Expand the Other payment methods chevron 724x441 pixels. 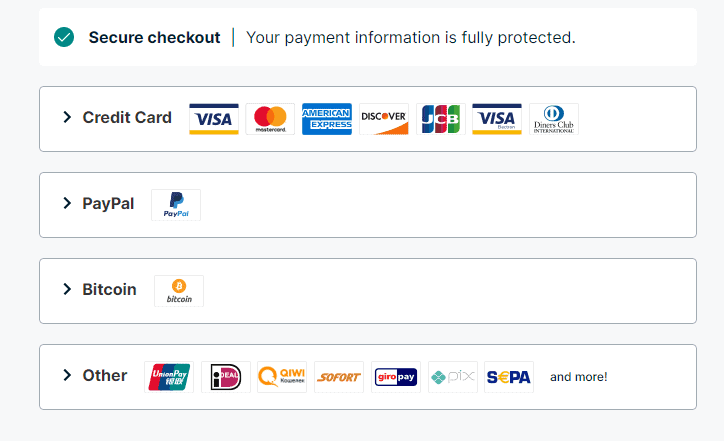(x=67, y=375)
